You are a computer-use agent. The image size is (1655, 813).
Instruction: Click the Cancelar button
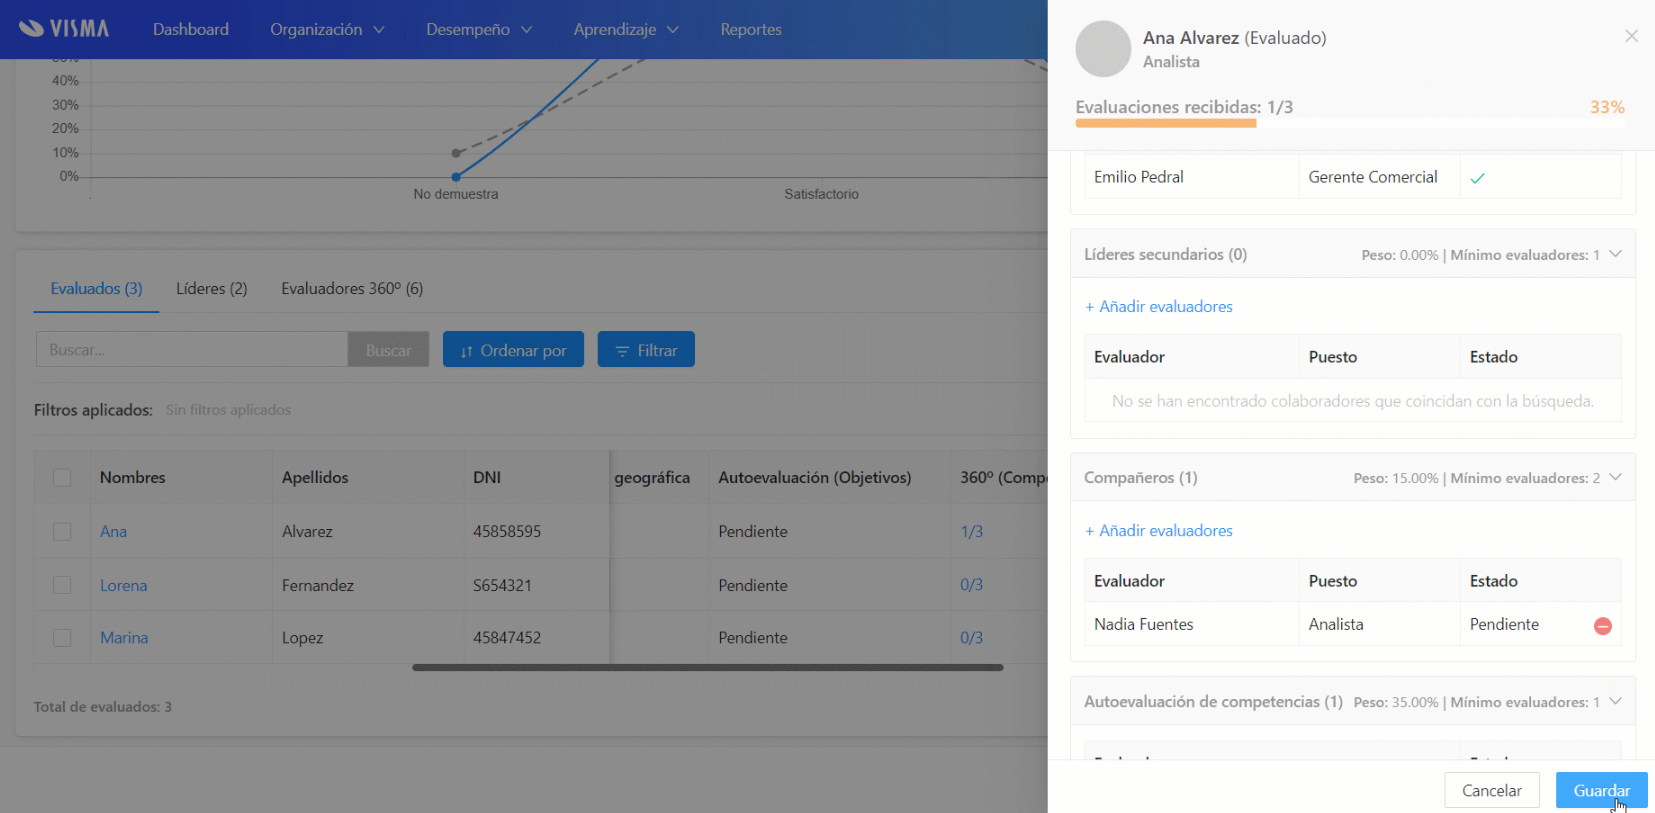tap(1492, 790)
